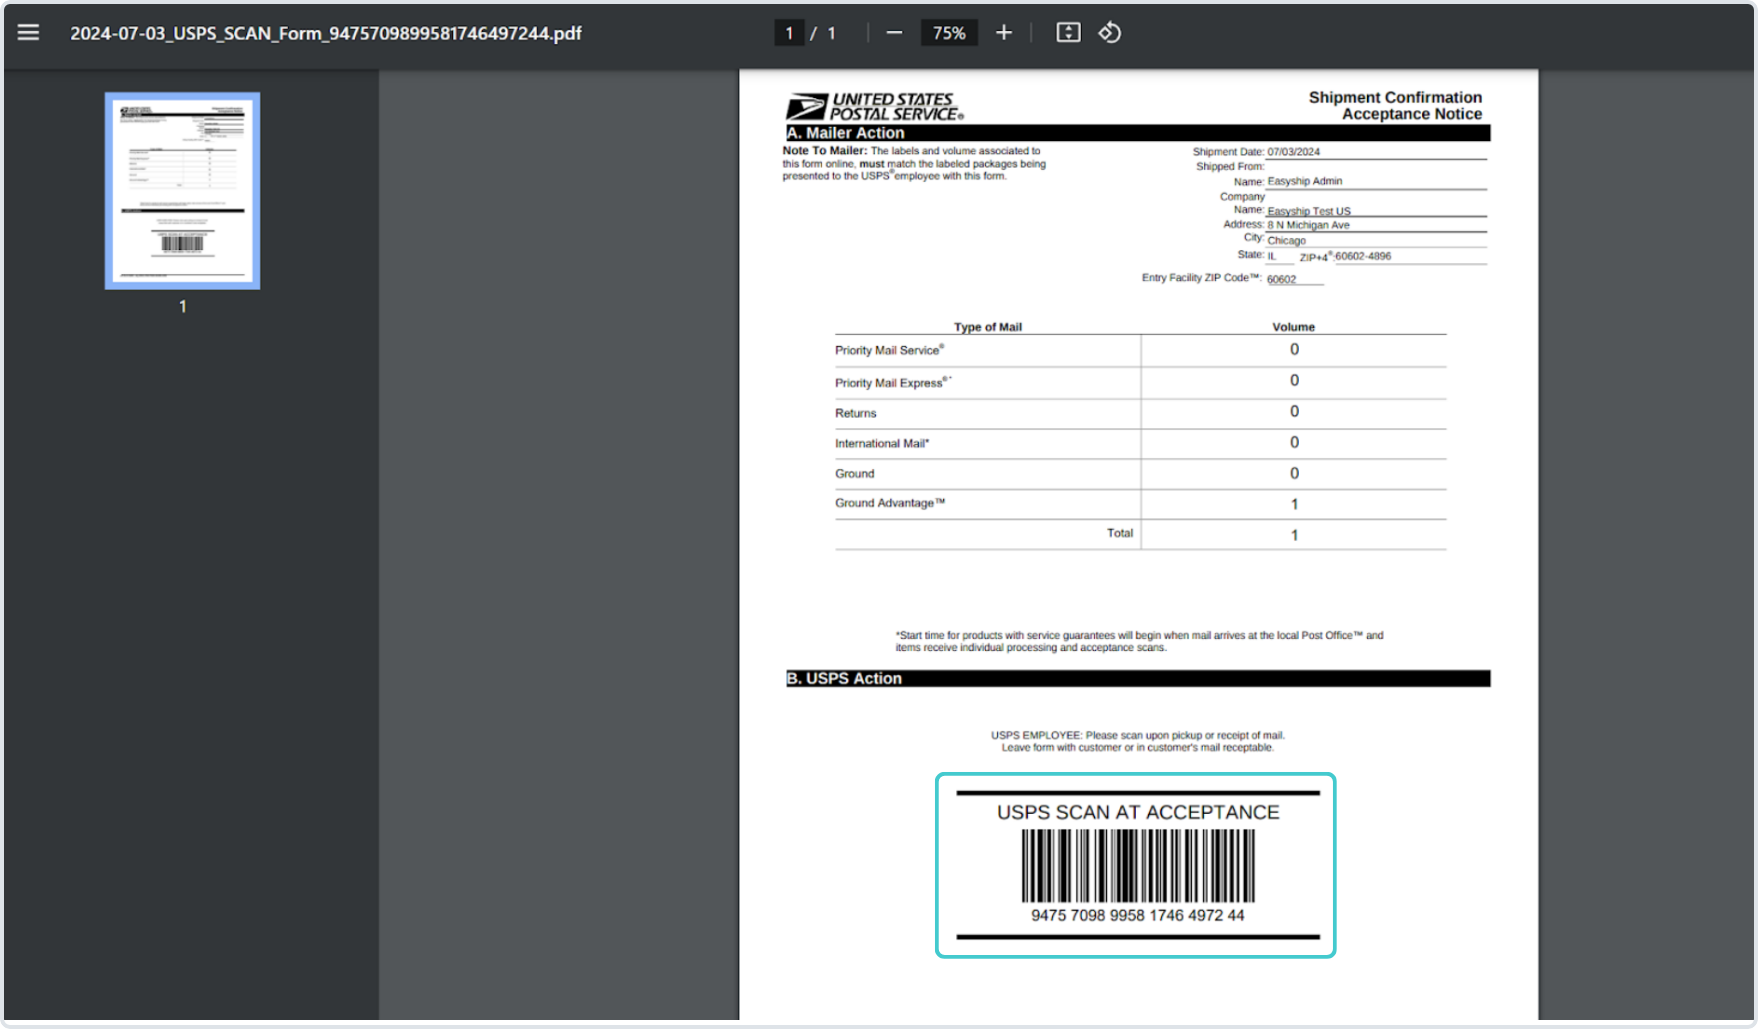Click the city value 'Chicago'
This screenshot has height=1029, width=1758.
point(1286,241)
